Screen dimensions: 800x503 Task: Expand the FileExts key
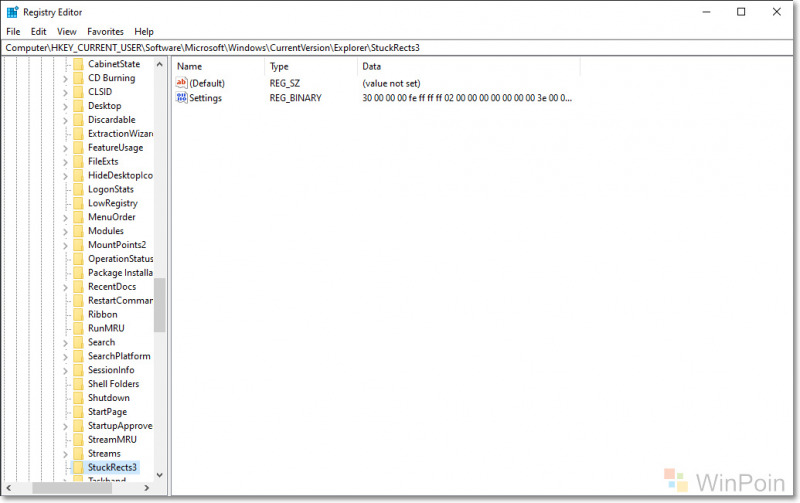65,162
